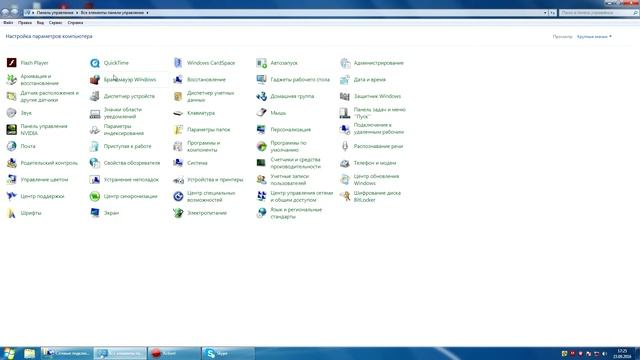Open Язык и региональные стандарты item
640x360 pixels.
[289, 213]
